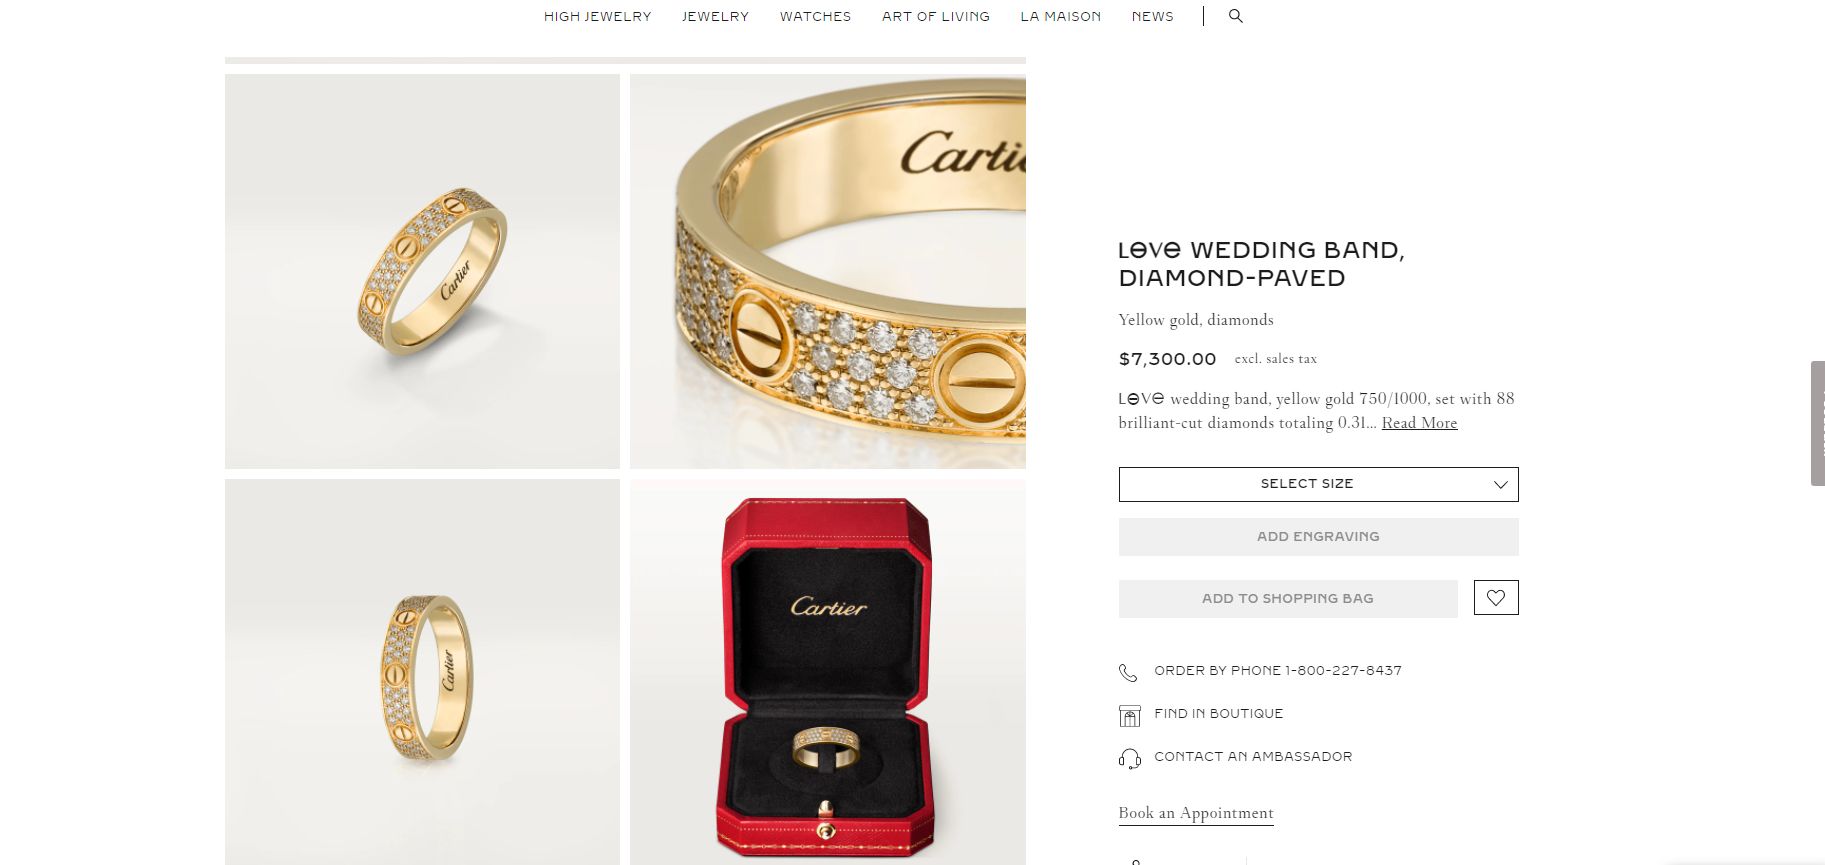Image resolution: width=1825 pixels, height=865 pixels.
Task: Open the Watches menu item
Action: 815,17
